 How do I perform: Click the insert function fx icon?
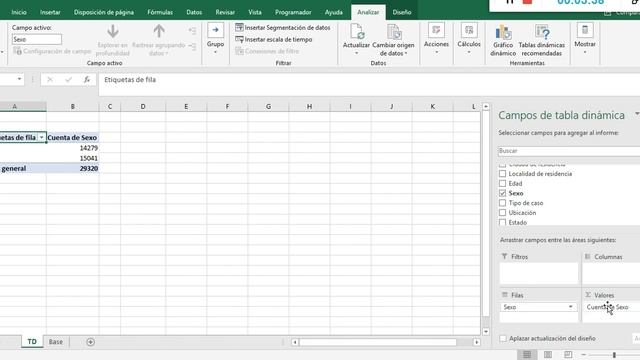pyautogui.click(x=87, y=80)
